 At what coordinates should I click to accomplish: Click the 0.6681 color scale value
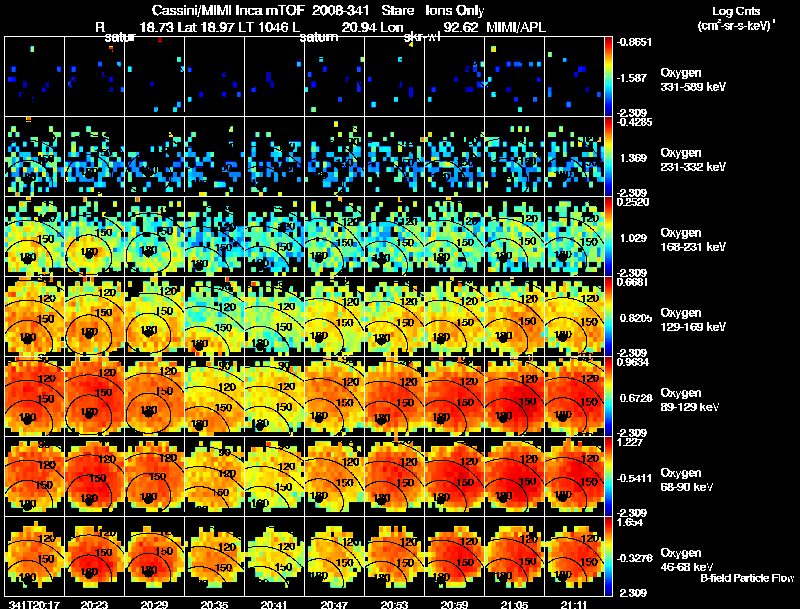coord(633,282)
